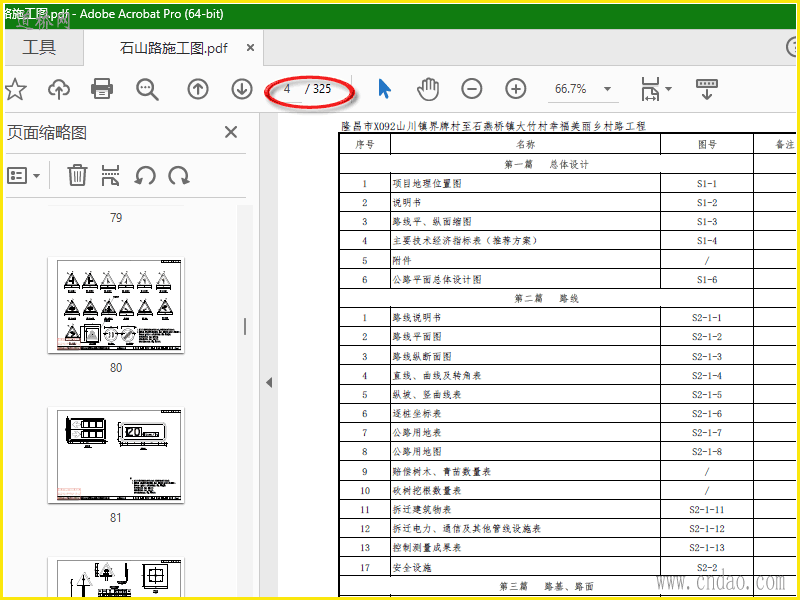Click the 第二篇 路线 section heading

point(546,298)
